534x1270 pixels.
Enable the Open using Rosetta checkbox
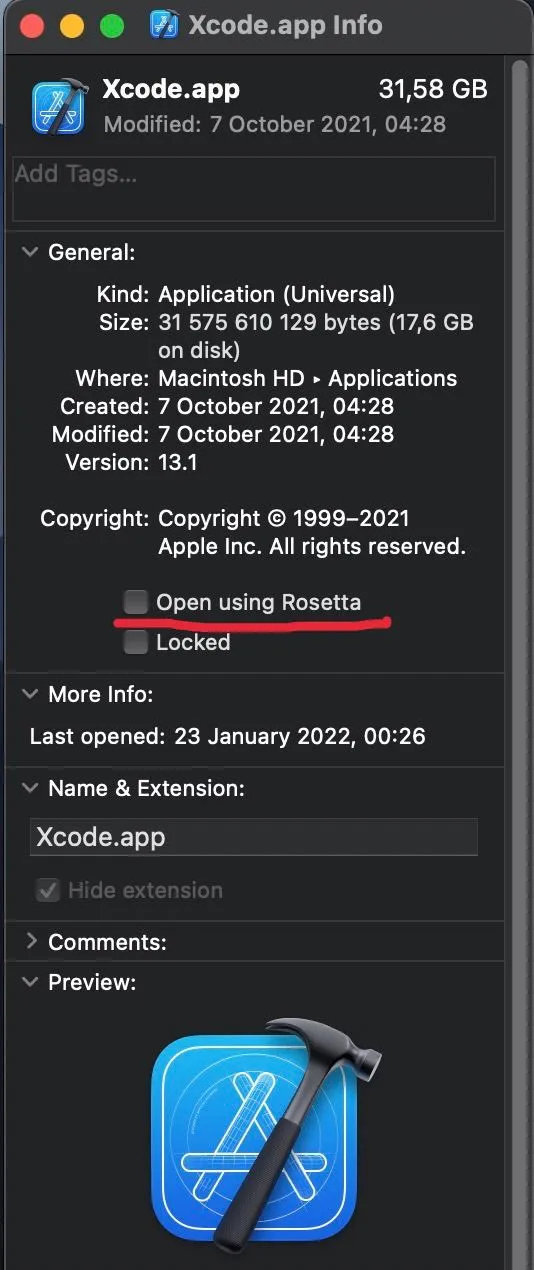tap(135, 602)
